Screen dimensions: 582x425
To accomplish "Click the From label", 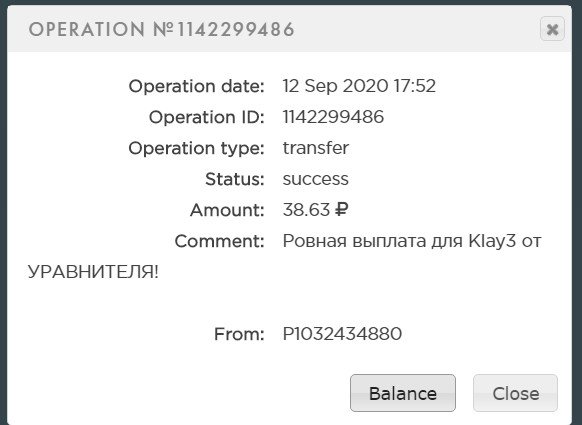I will 239,334.
